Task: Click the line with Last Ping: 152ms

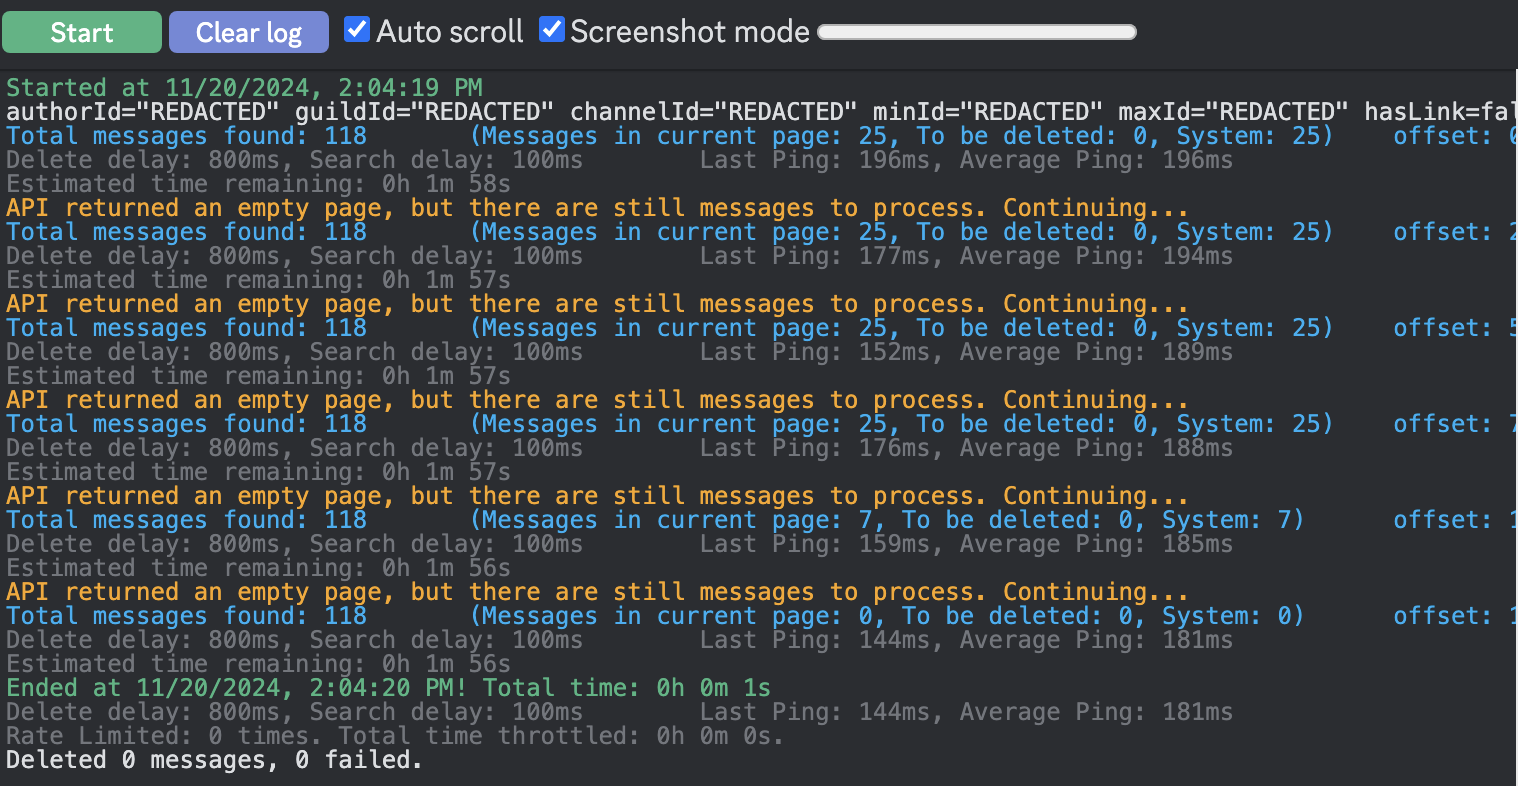Action: 619,352
